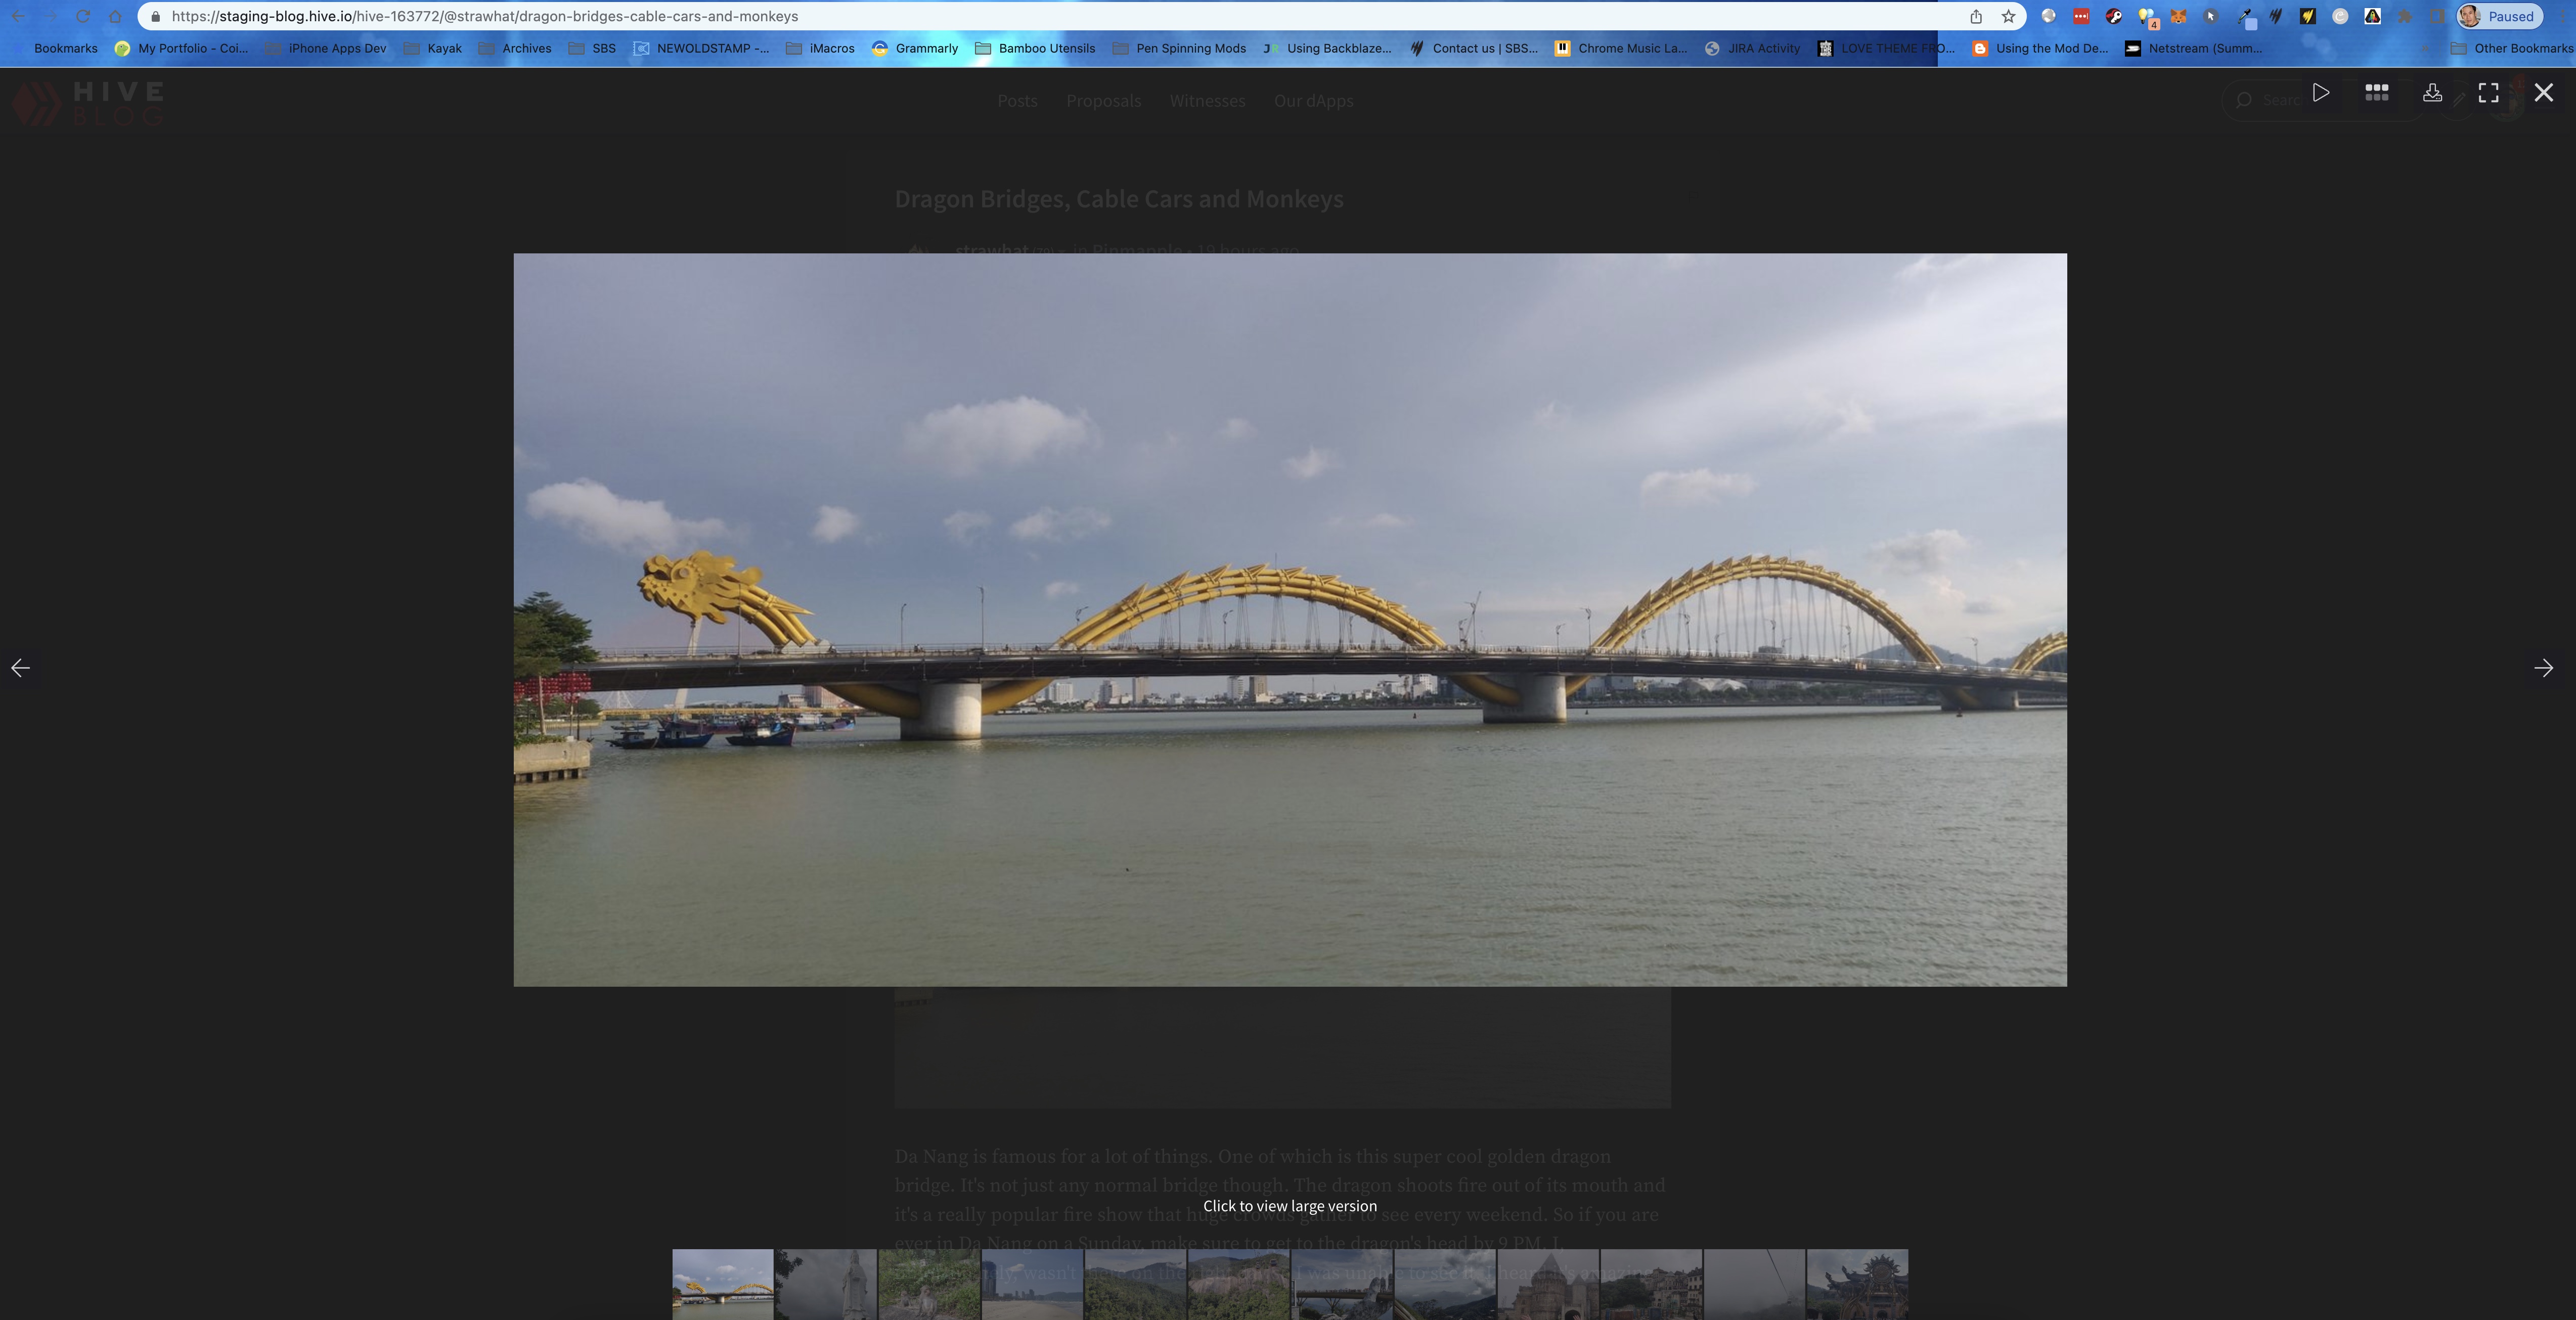Screen dimensions: 2576x1320
Task: Open the dark blue striped extension icon
Action: pyautogui.click(x=2276, y=16)
